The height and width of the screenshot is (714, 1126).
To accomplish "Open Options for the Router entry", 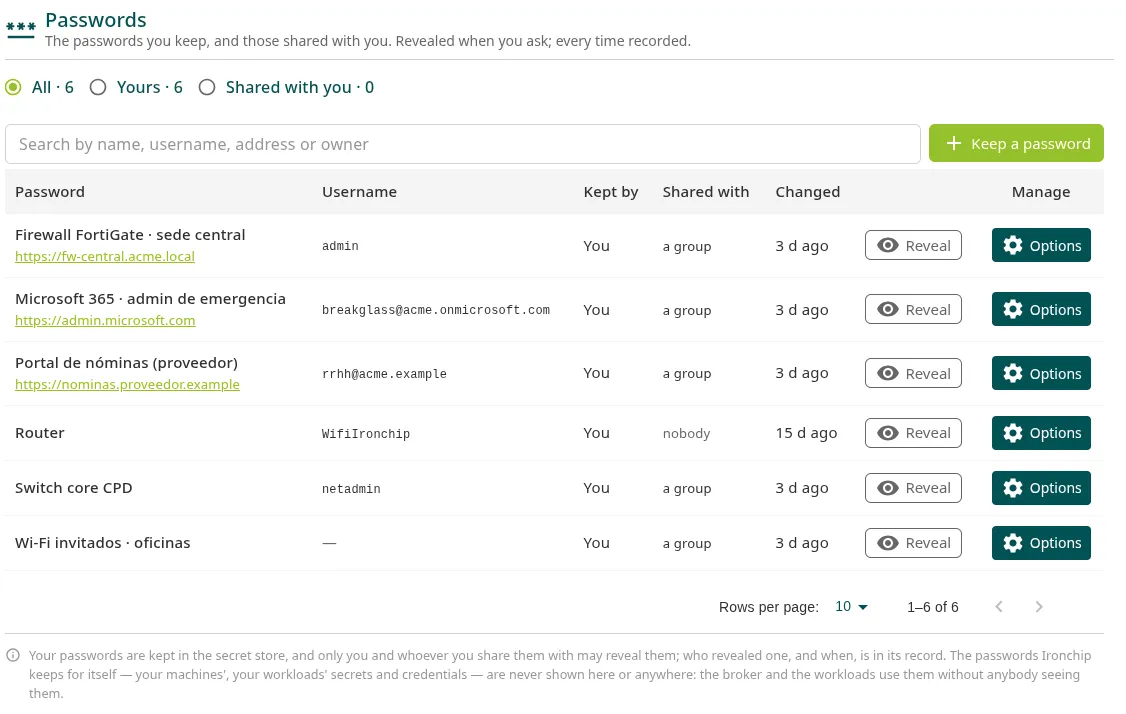I will (x=1041, y=433).
